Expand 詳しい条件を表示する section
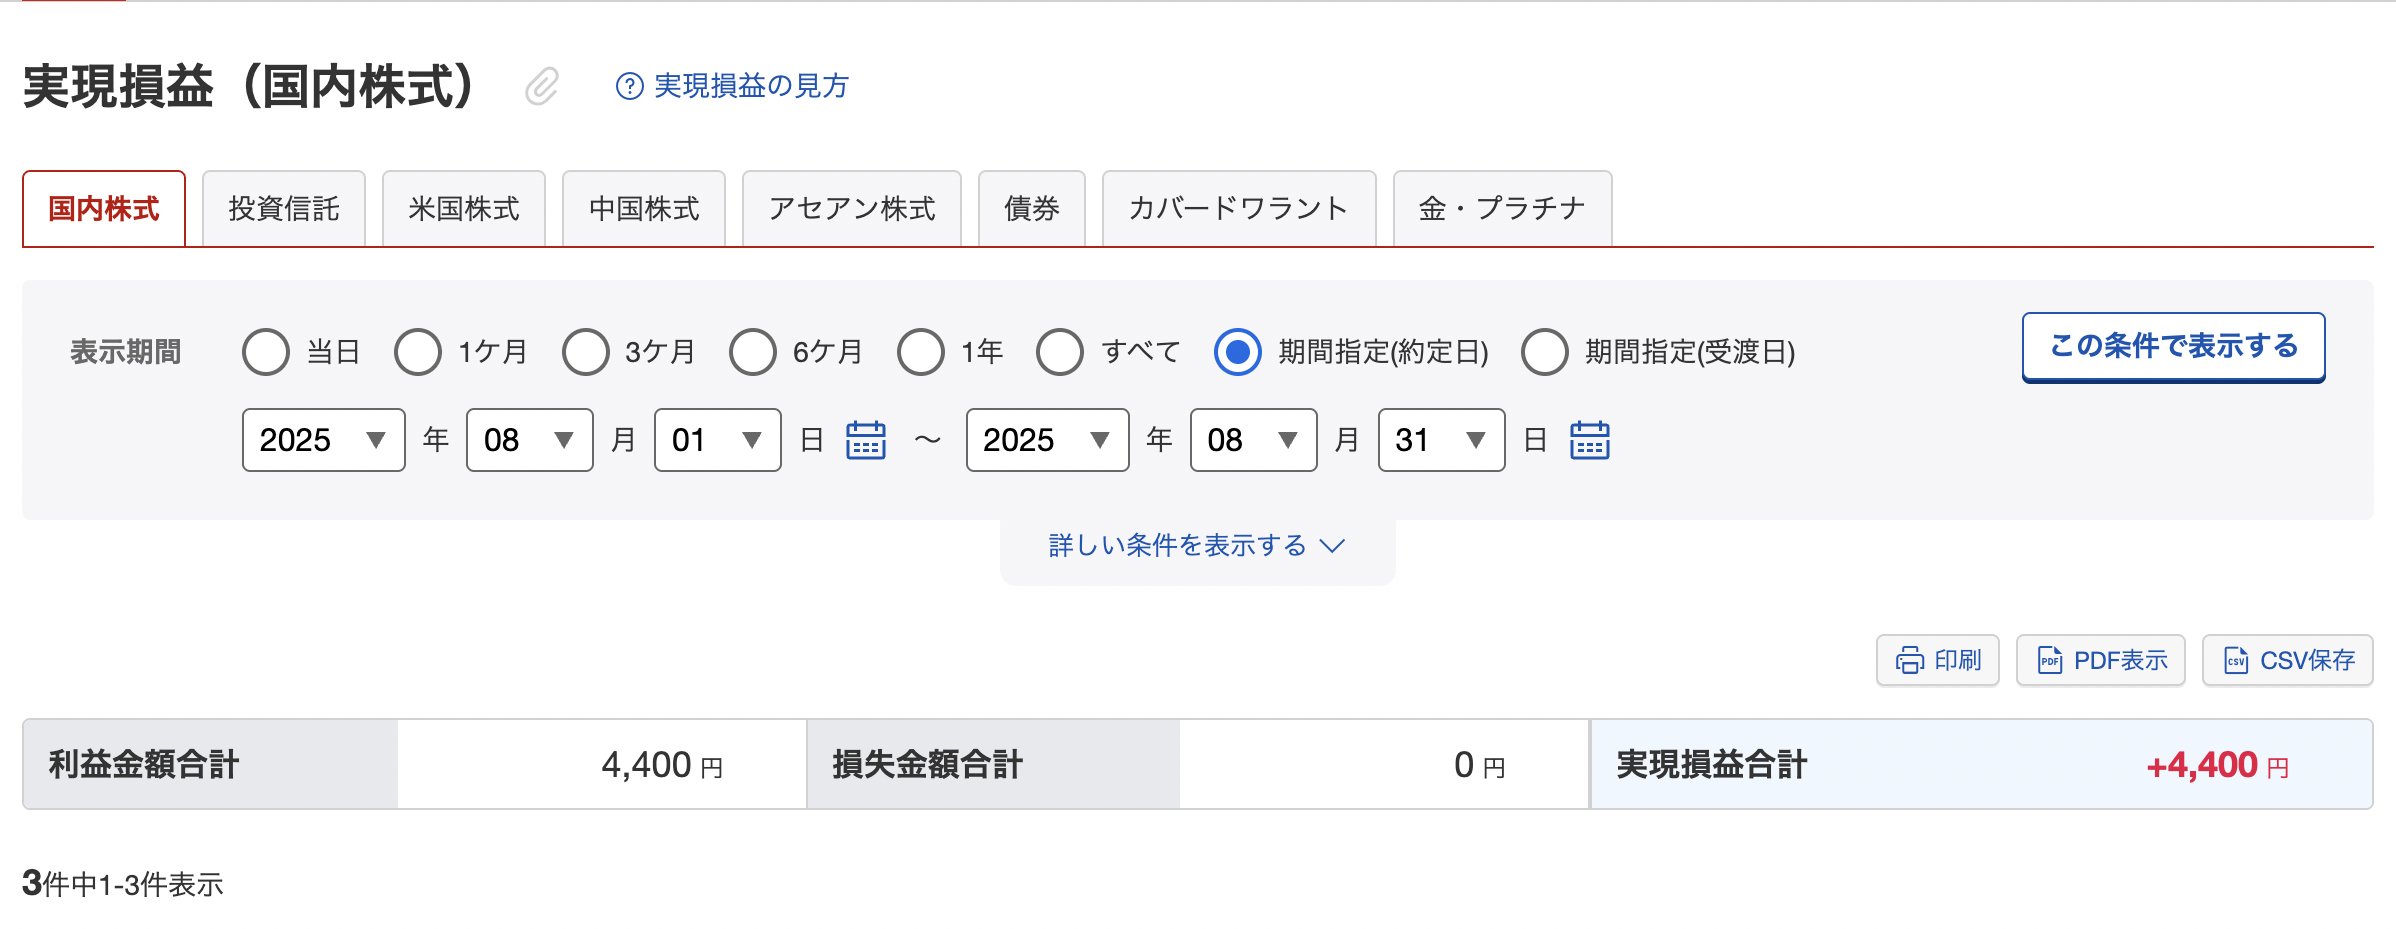The height and width of the screenshot is (929, 2396). 1197,546
